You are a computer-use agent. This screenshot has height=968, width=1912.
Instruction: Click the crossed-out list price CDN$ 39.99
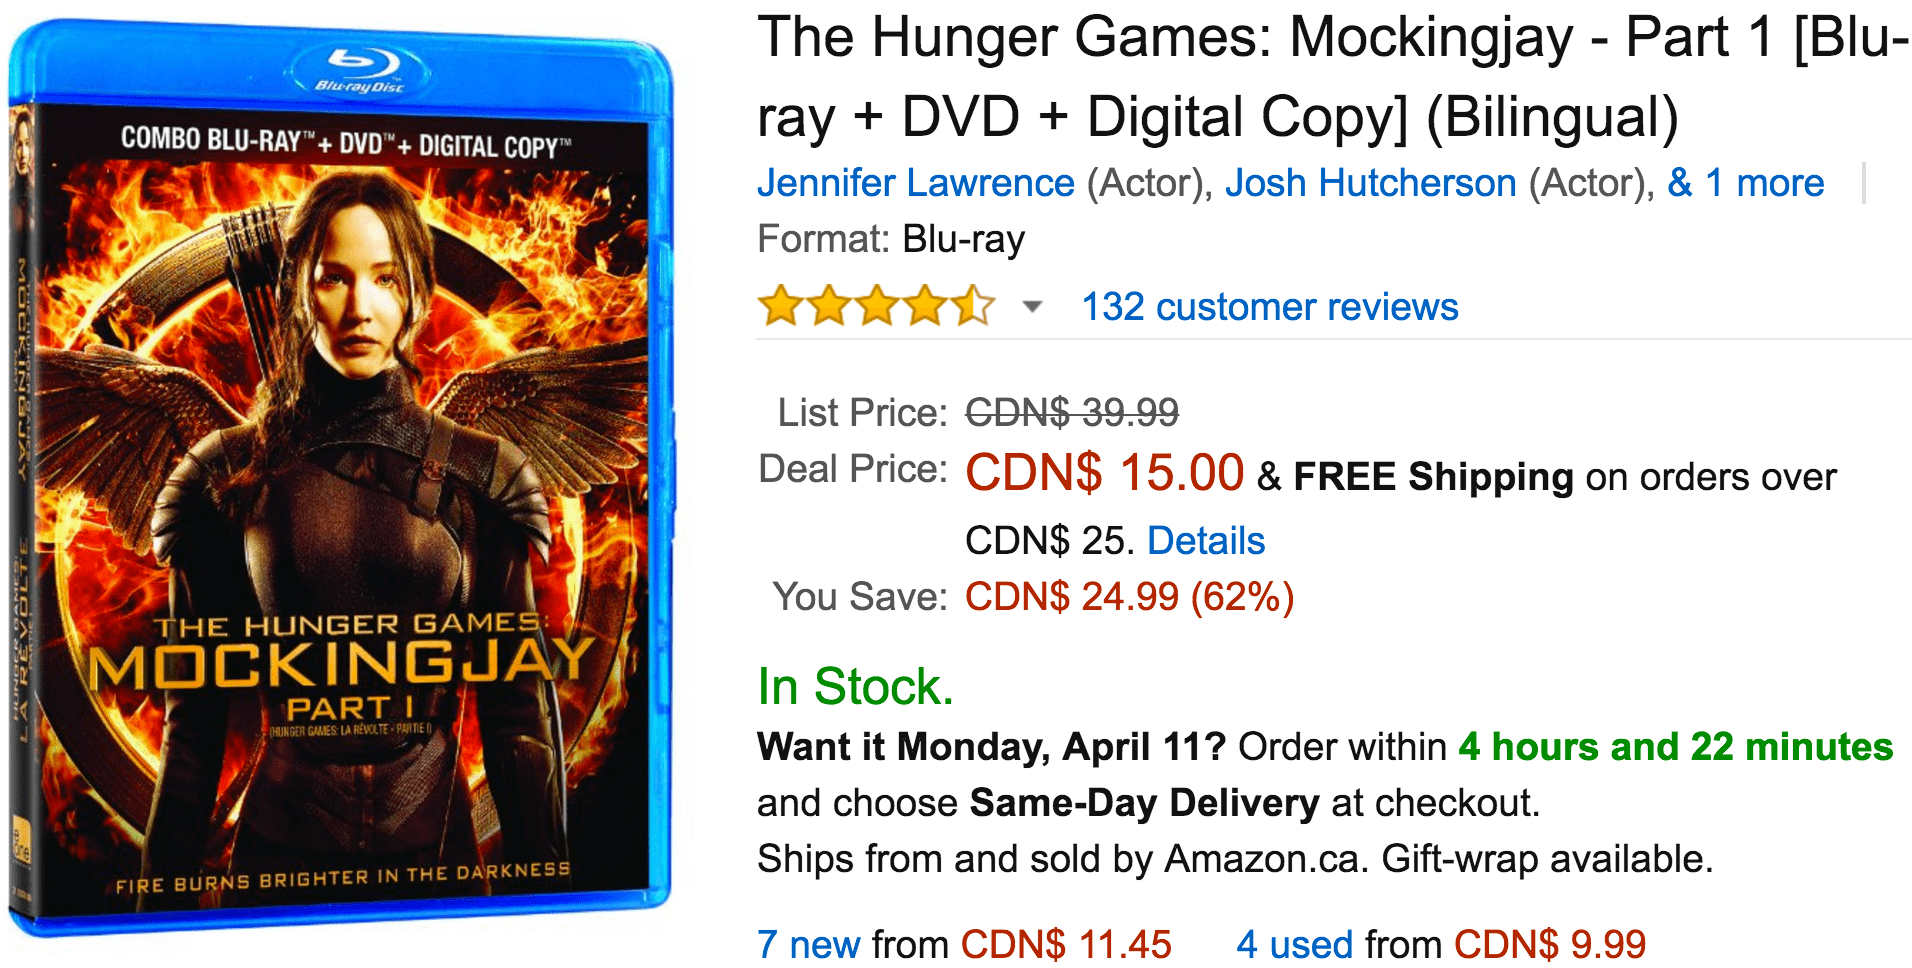coord(1072,412)
